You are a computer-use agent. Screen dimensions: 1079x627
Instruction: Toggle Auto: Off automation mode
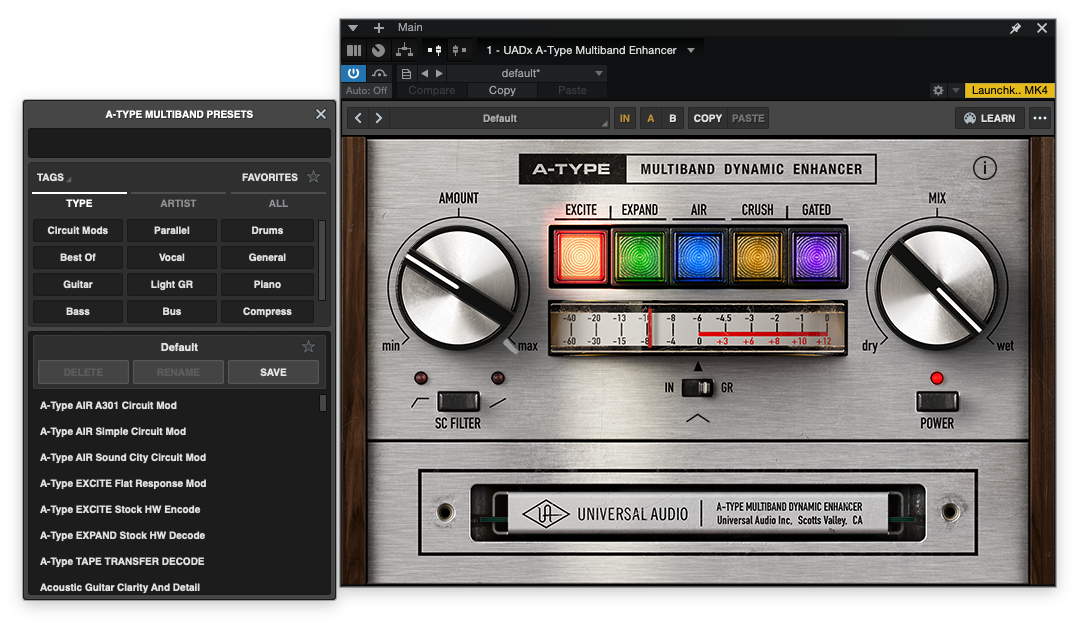click(x=366, y=90)
